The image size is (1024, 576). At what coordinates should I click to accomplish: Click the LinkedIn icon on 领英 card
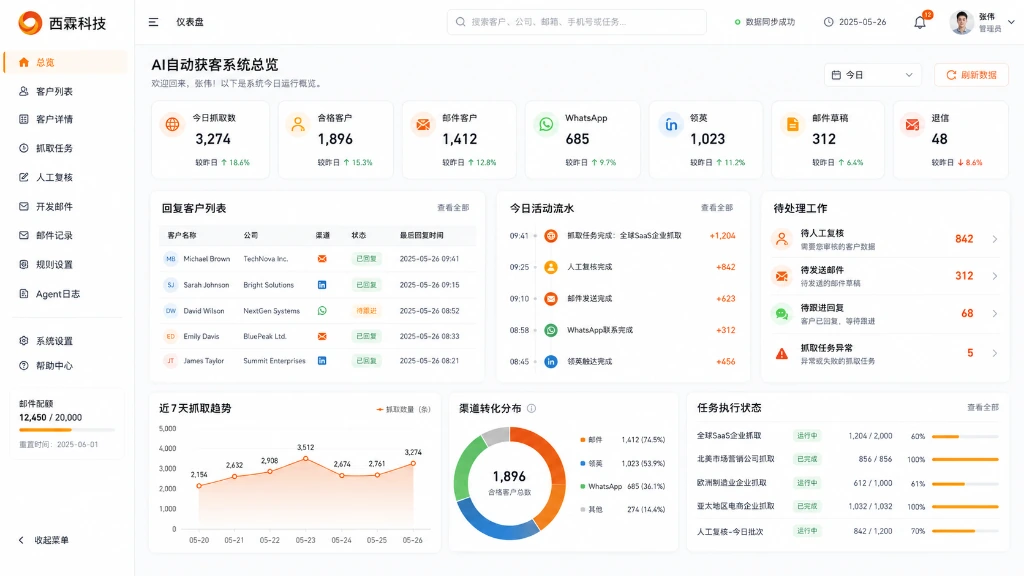click(671, 124)
